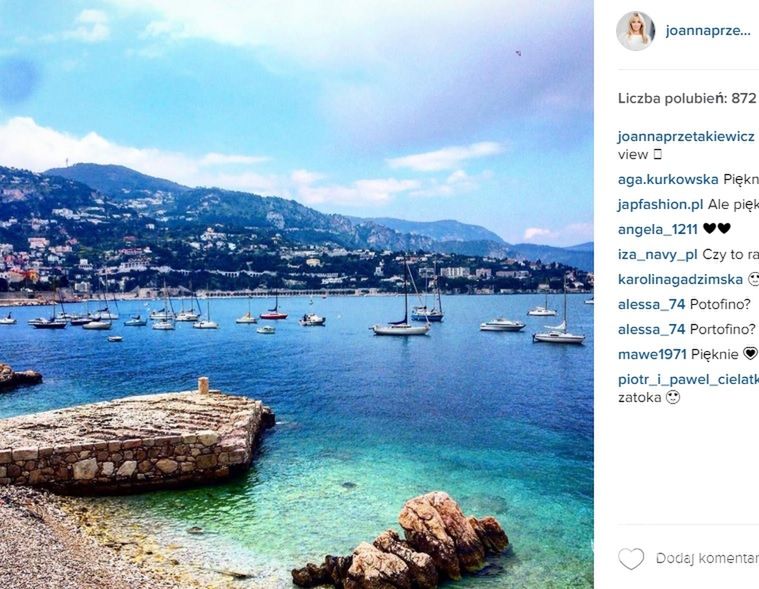Open the profile avatar picture

coord(636,31)
